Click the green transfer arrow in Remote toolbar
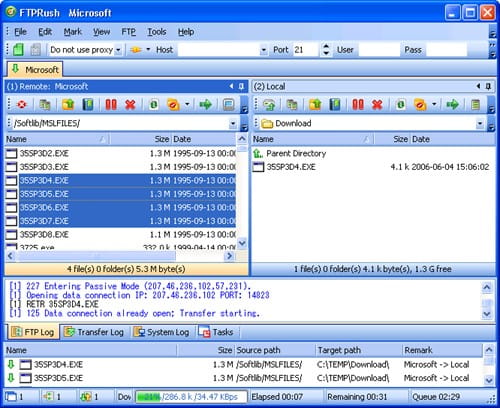This screenshot has height=408, width=500. (206, 105)
